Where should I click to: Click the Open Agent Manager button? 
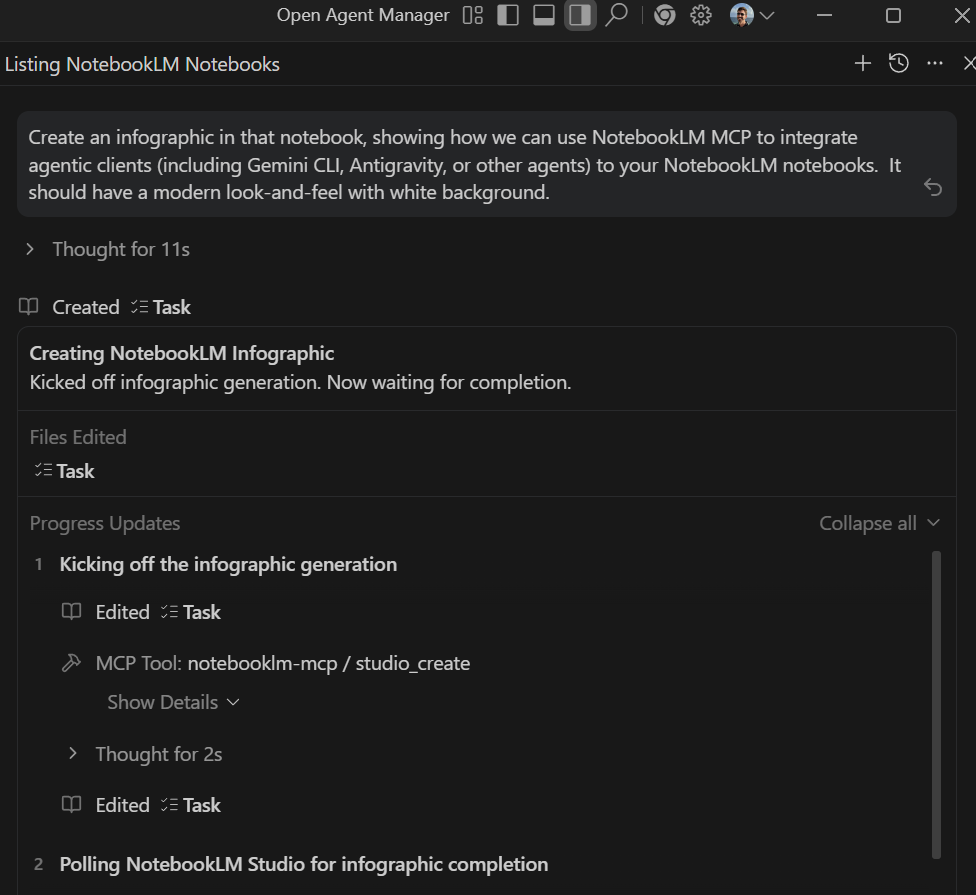pos(363,15)
